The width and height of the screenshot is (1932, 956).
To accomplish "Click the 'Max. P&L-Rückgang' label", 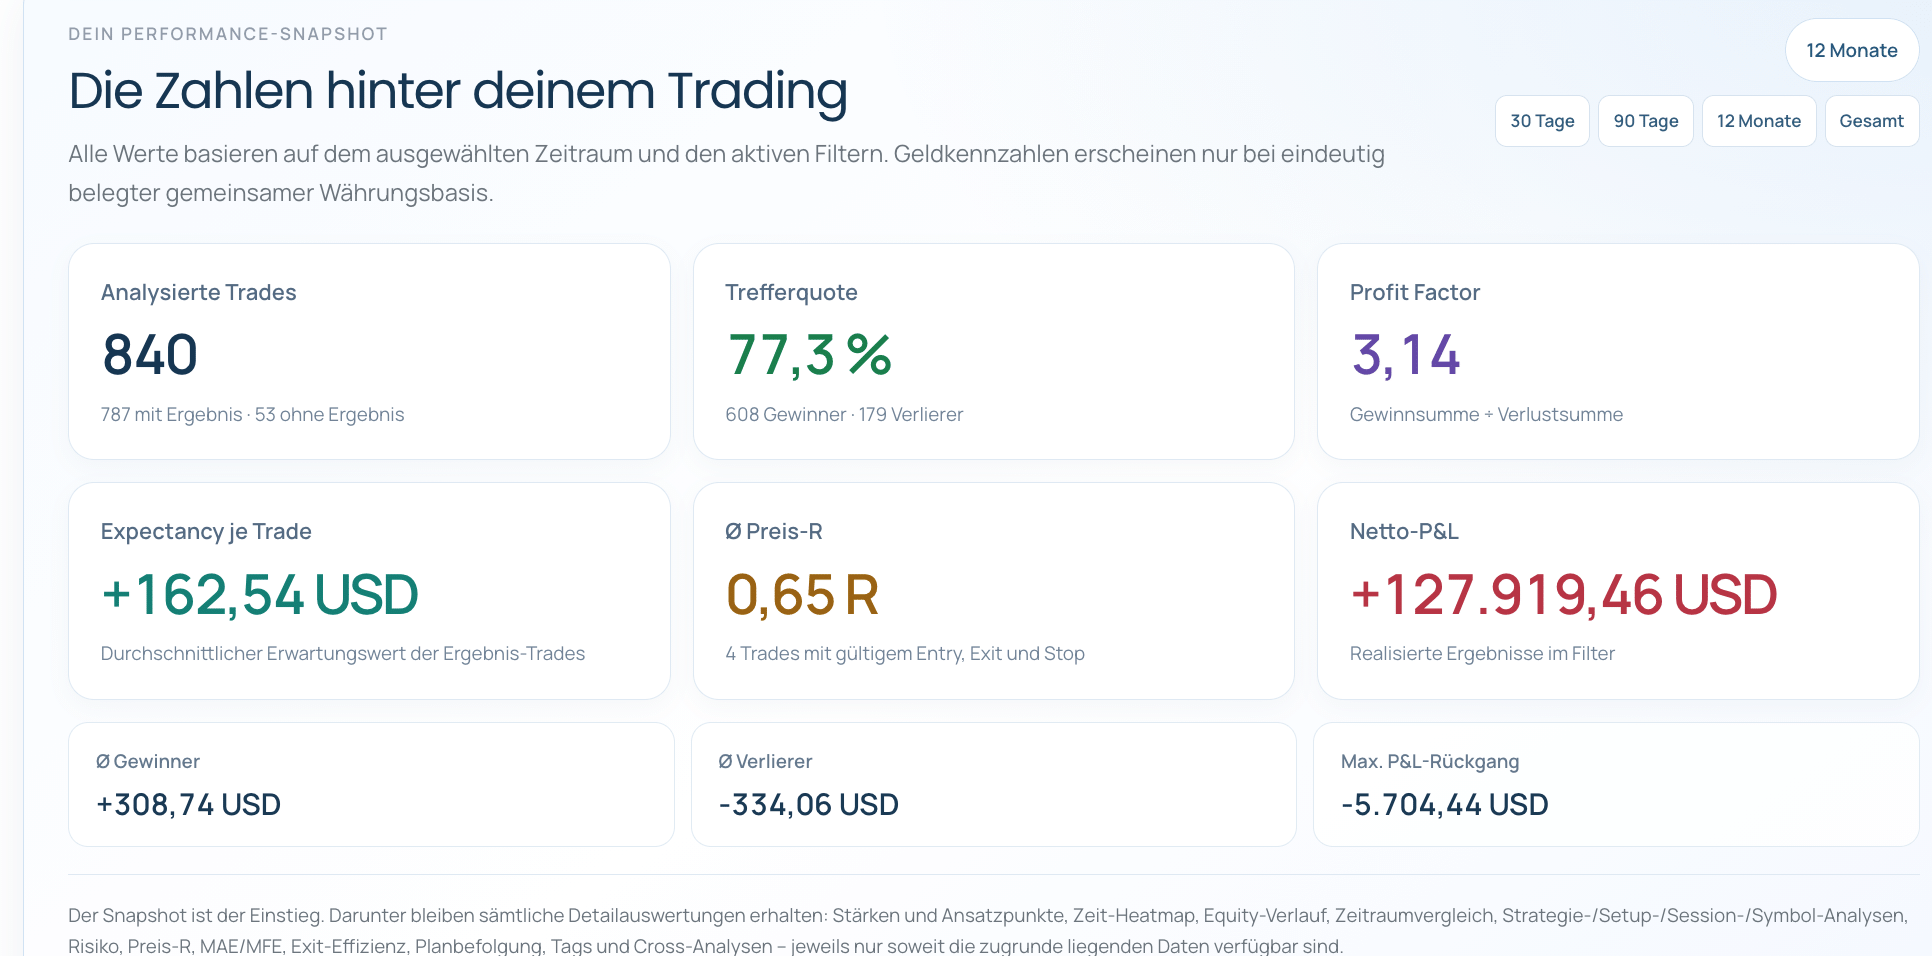I will coord(1430,761).
